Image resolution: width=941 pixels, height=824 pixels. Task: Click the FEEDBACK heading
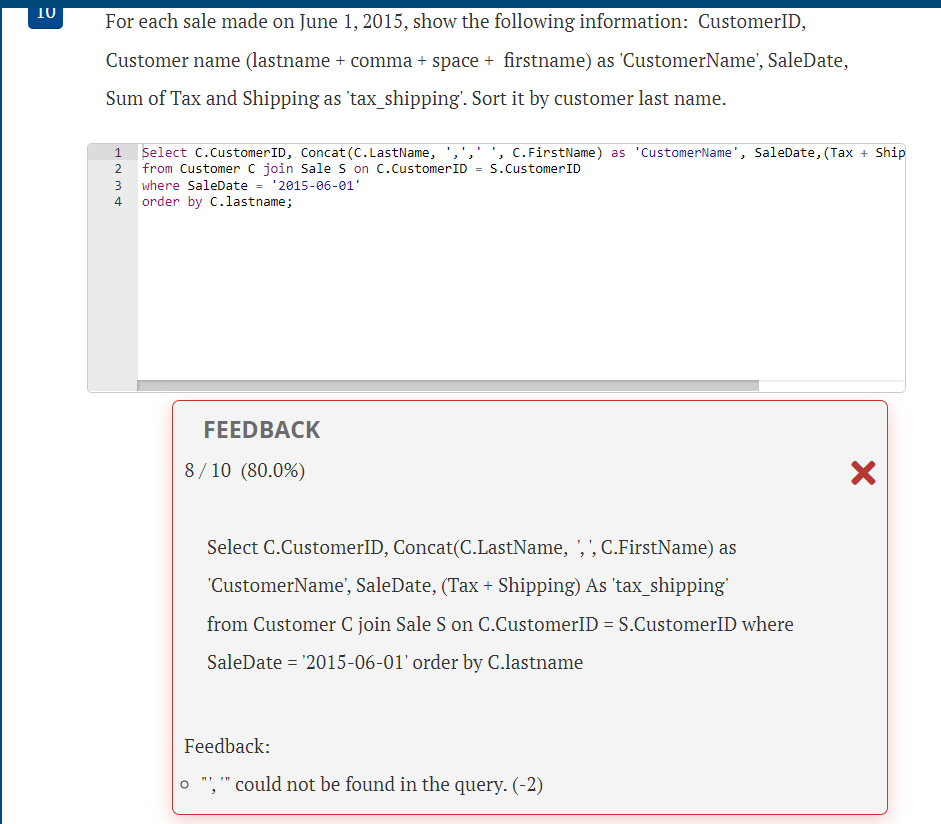point(262,429)
